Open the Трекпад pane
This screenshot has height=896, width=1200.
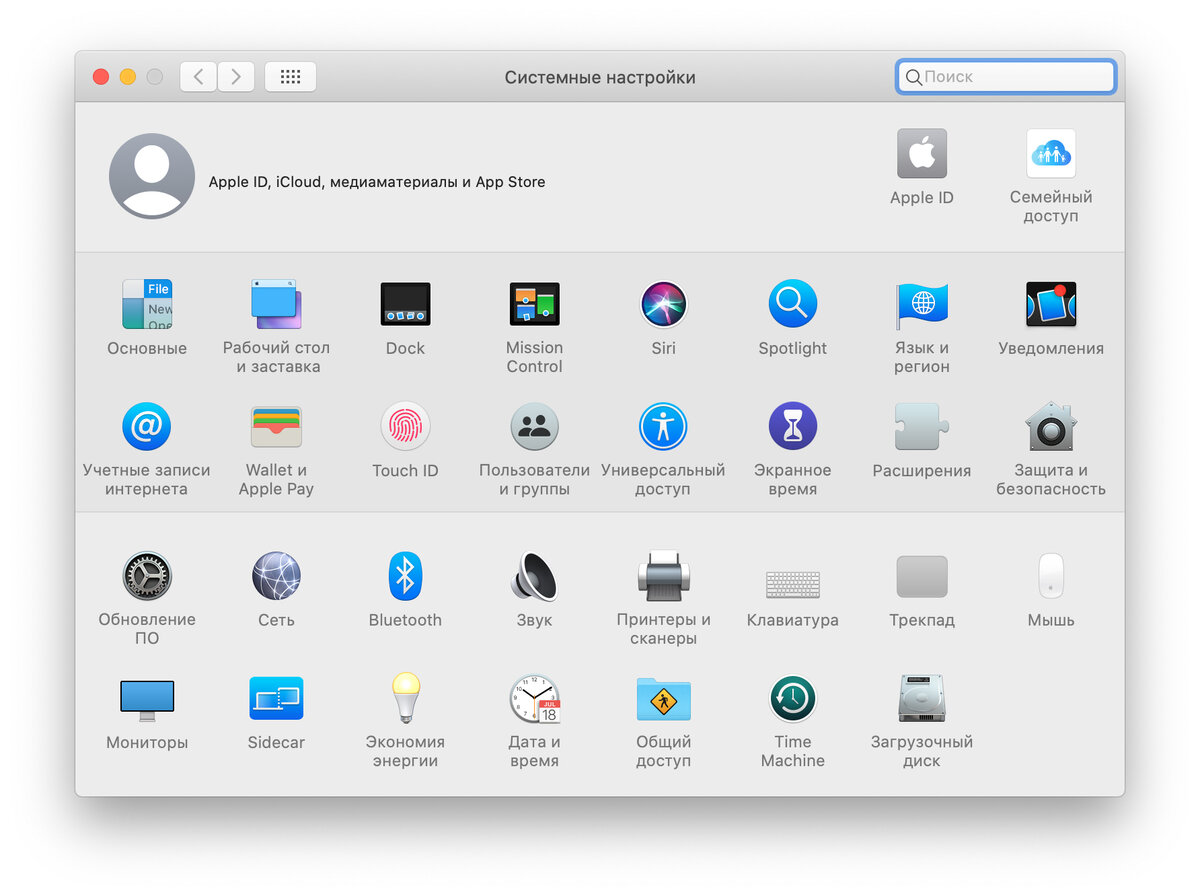pos(921,577)
